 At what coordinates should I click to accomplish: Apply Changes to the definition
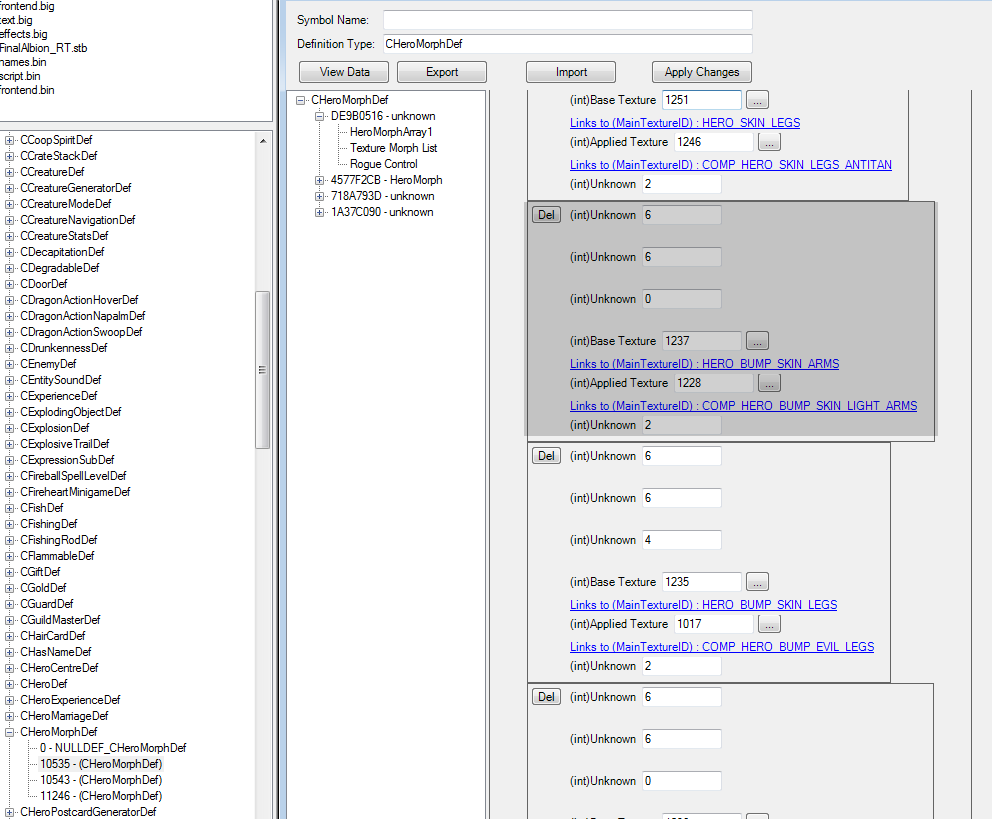click(x=701, y=72)
